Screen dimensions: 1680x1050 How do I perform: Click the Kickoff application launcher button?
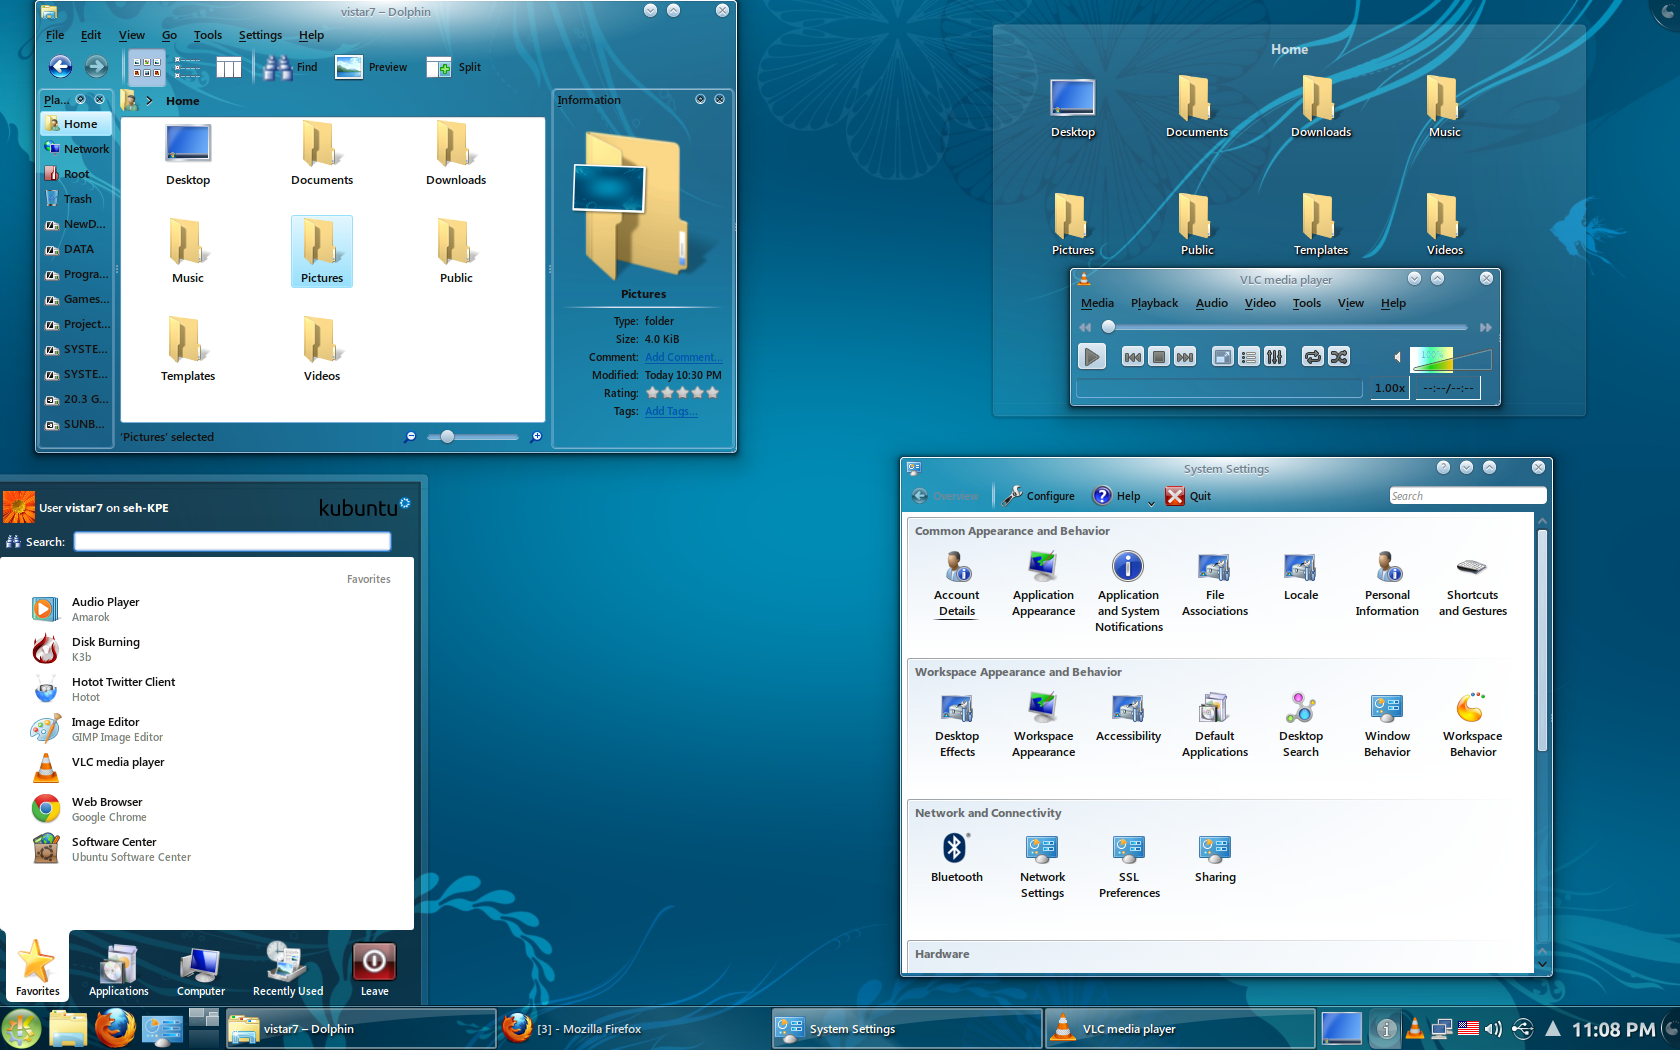(x=21, y=1028)
